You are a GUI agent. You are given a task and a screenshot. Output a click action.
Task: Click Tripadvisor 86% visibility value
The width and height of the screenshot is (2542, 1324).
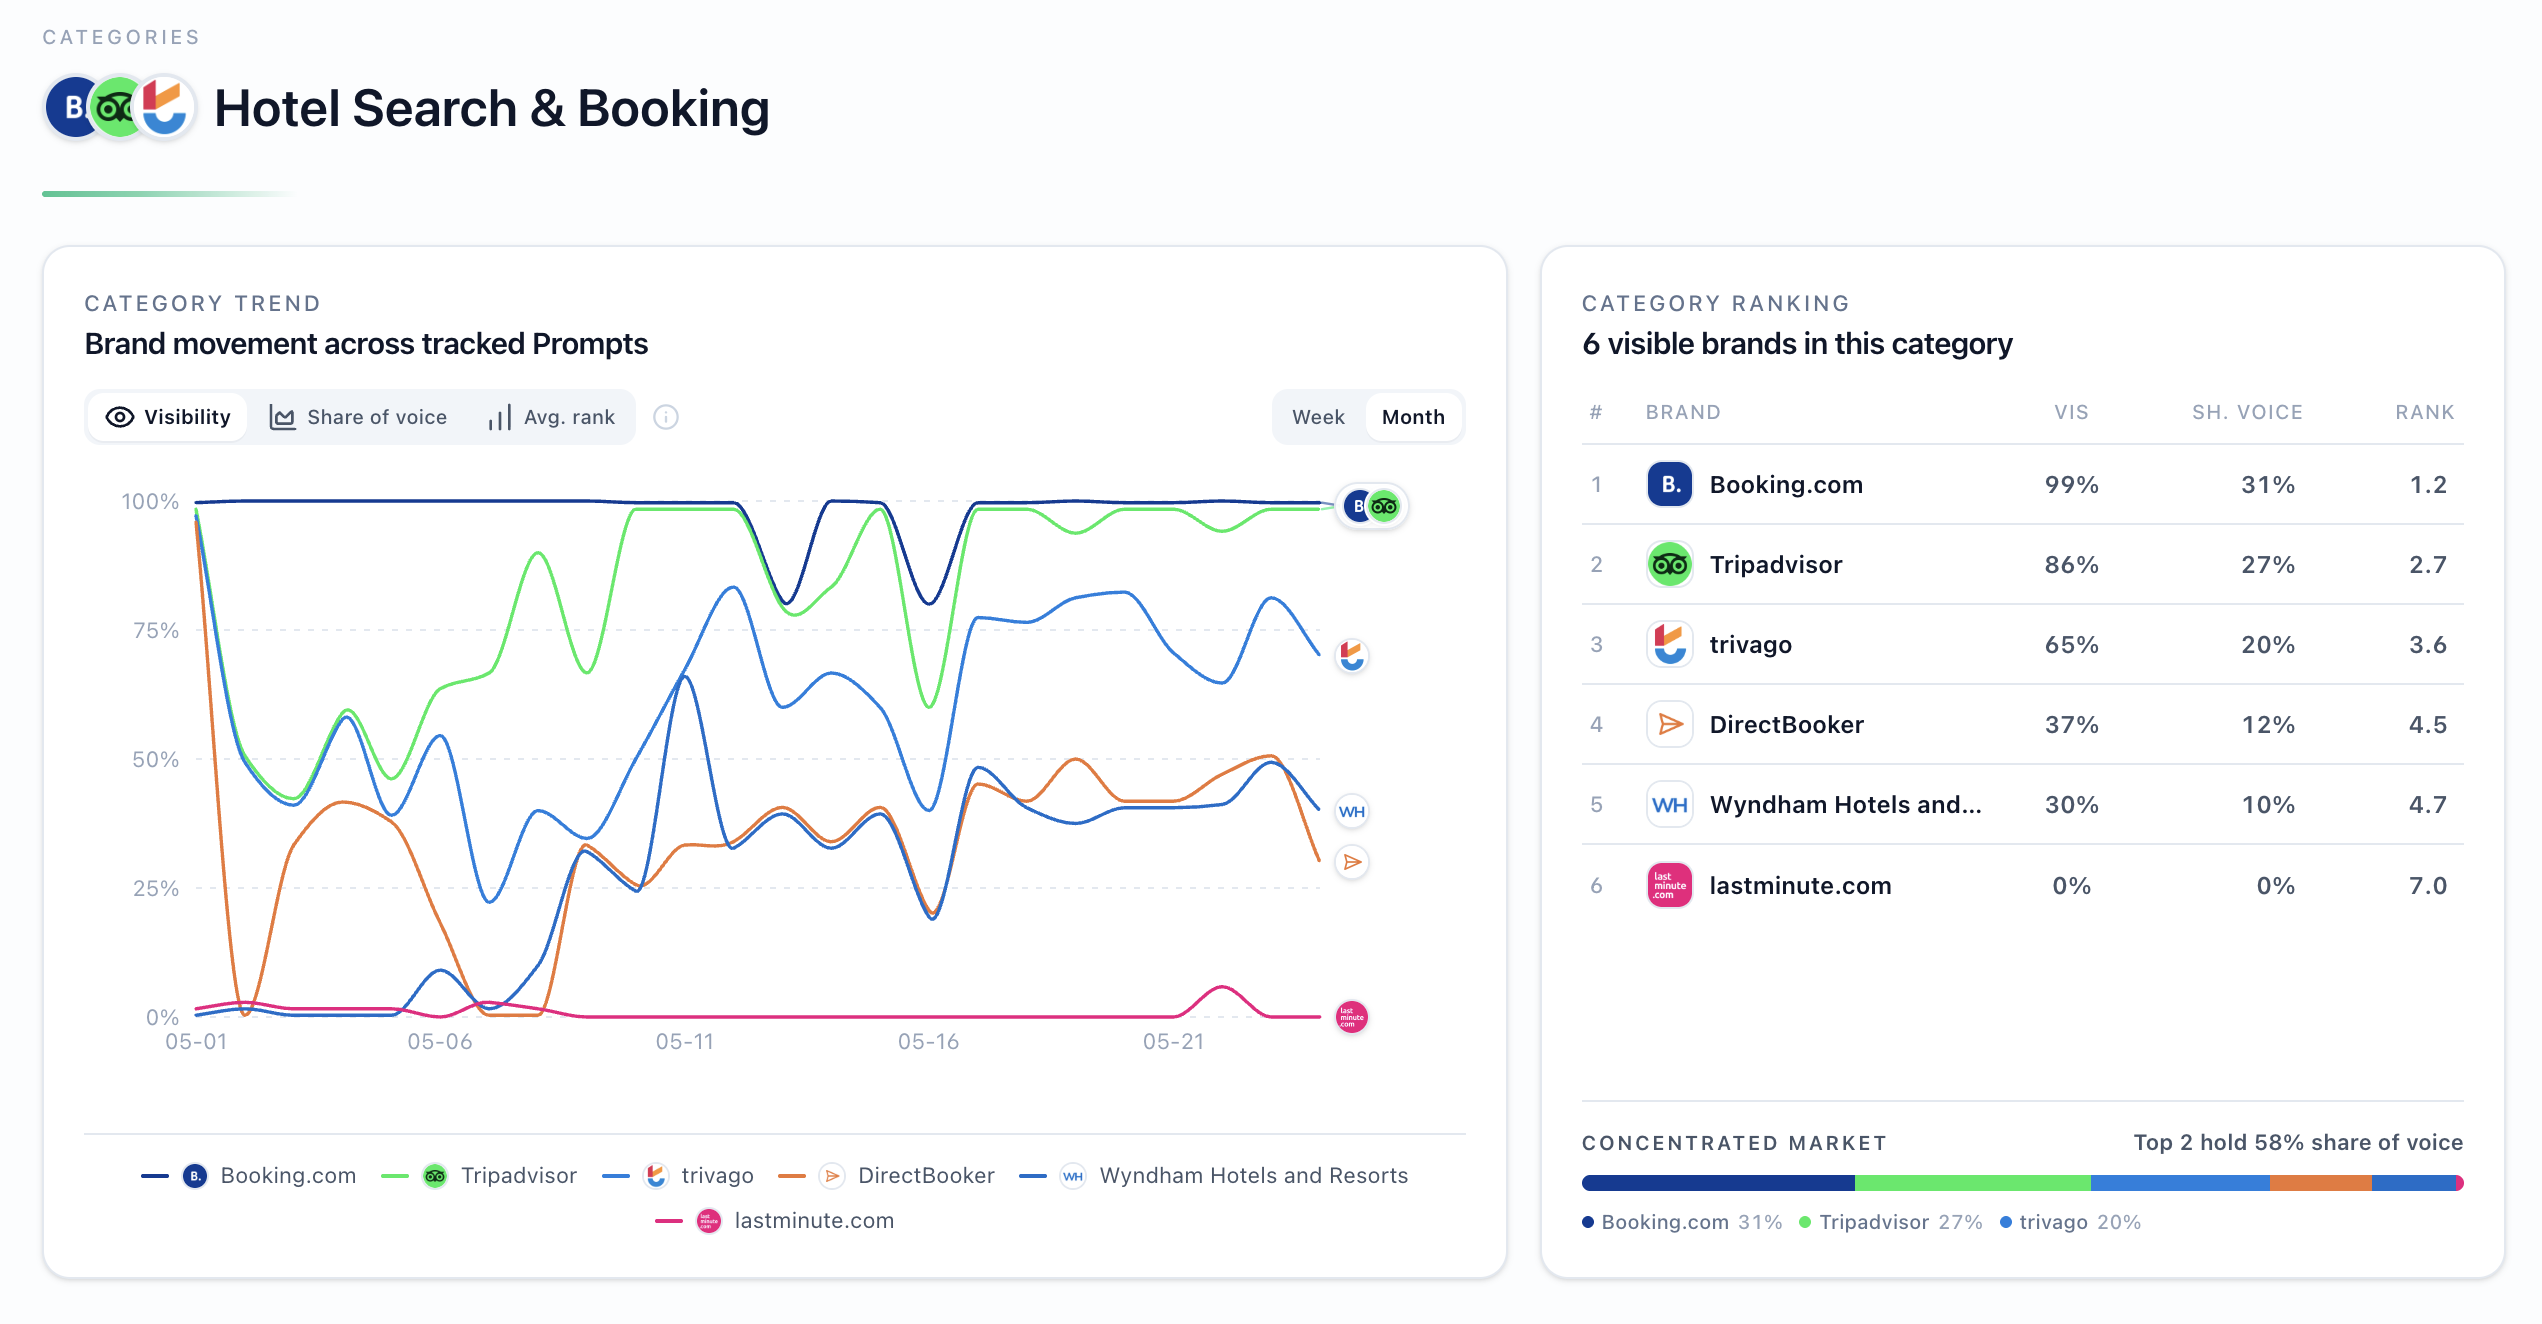point(2071,565)
